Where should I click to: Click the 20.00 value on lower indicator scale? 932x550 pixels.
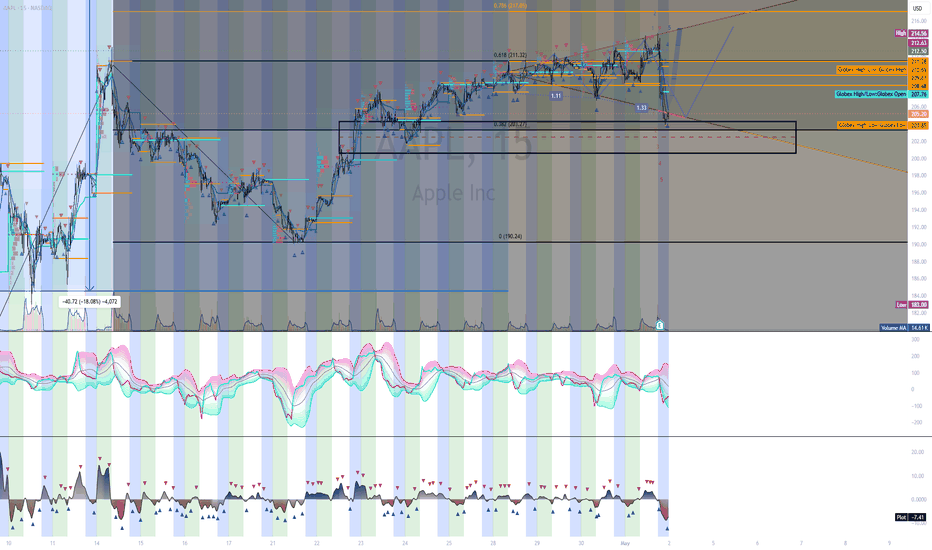tap(918, 452)
